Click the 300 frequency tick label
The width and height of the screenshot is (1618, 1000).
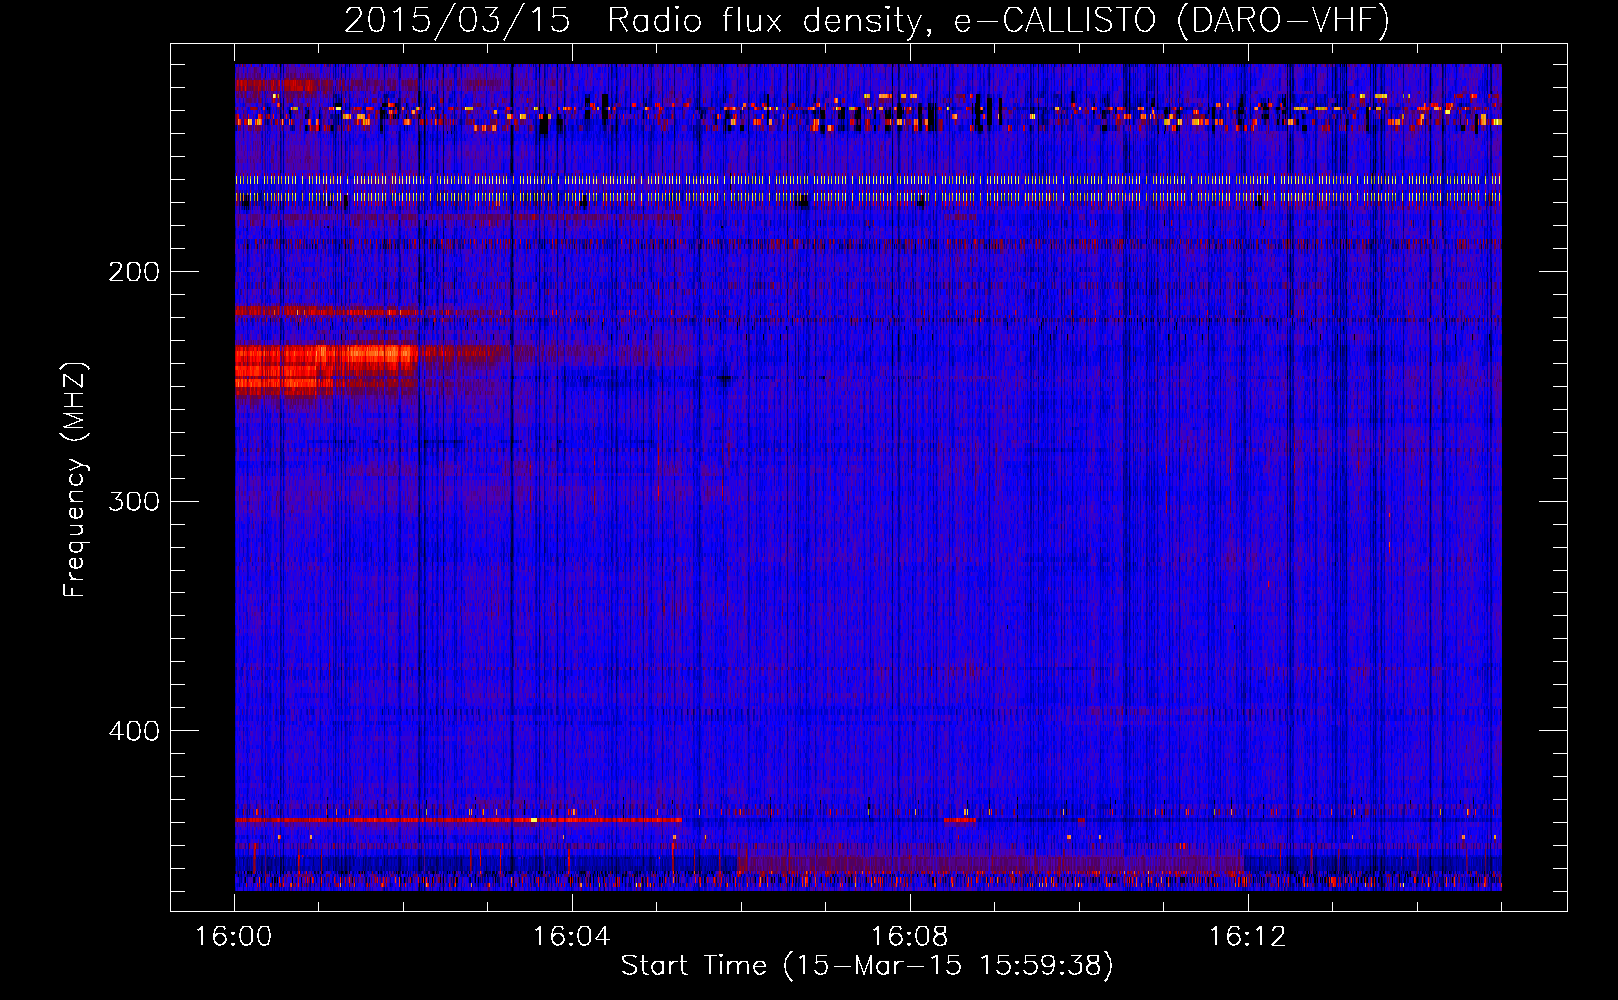pos(134,501)
